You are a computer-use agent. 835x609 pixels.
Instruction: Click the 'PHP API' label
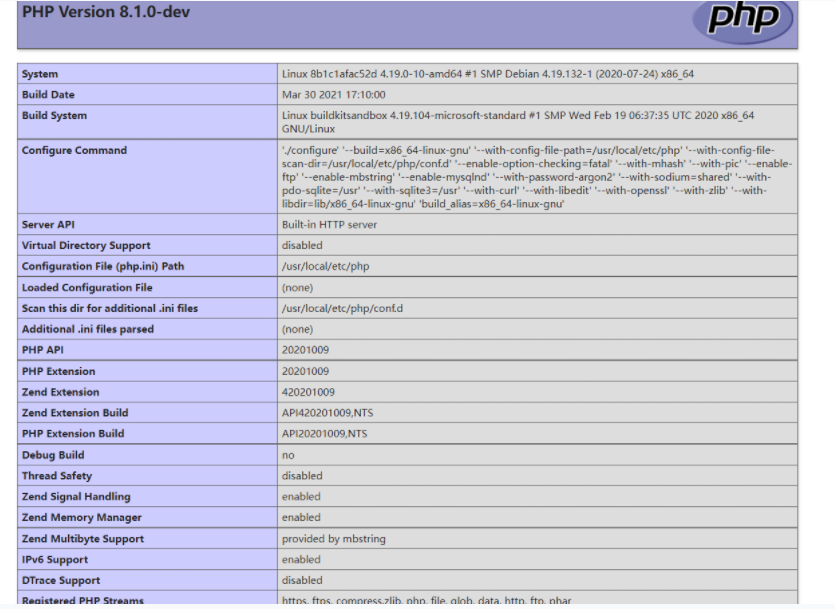click(43, 350)
